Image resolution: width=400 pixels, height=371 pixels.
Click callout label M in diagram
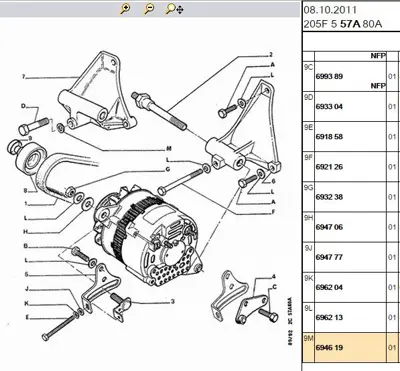click(x=169, y=149)
